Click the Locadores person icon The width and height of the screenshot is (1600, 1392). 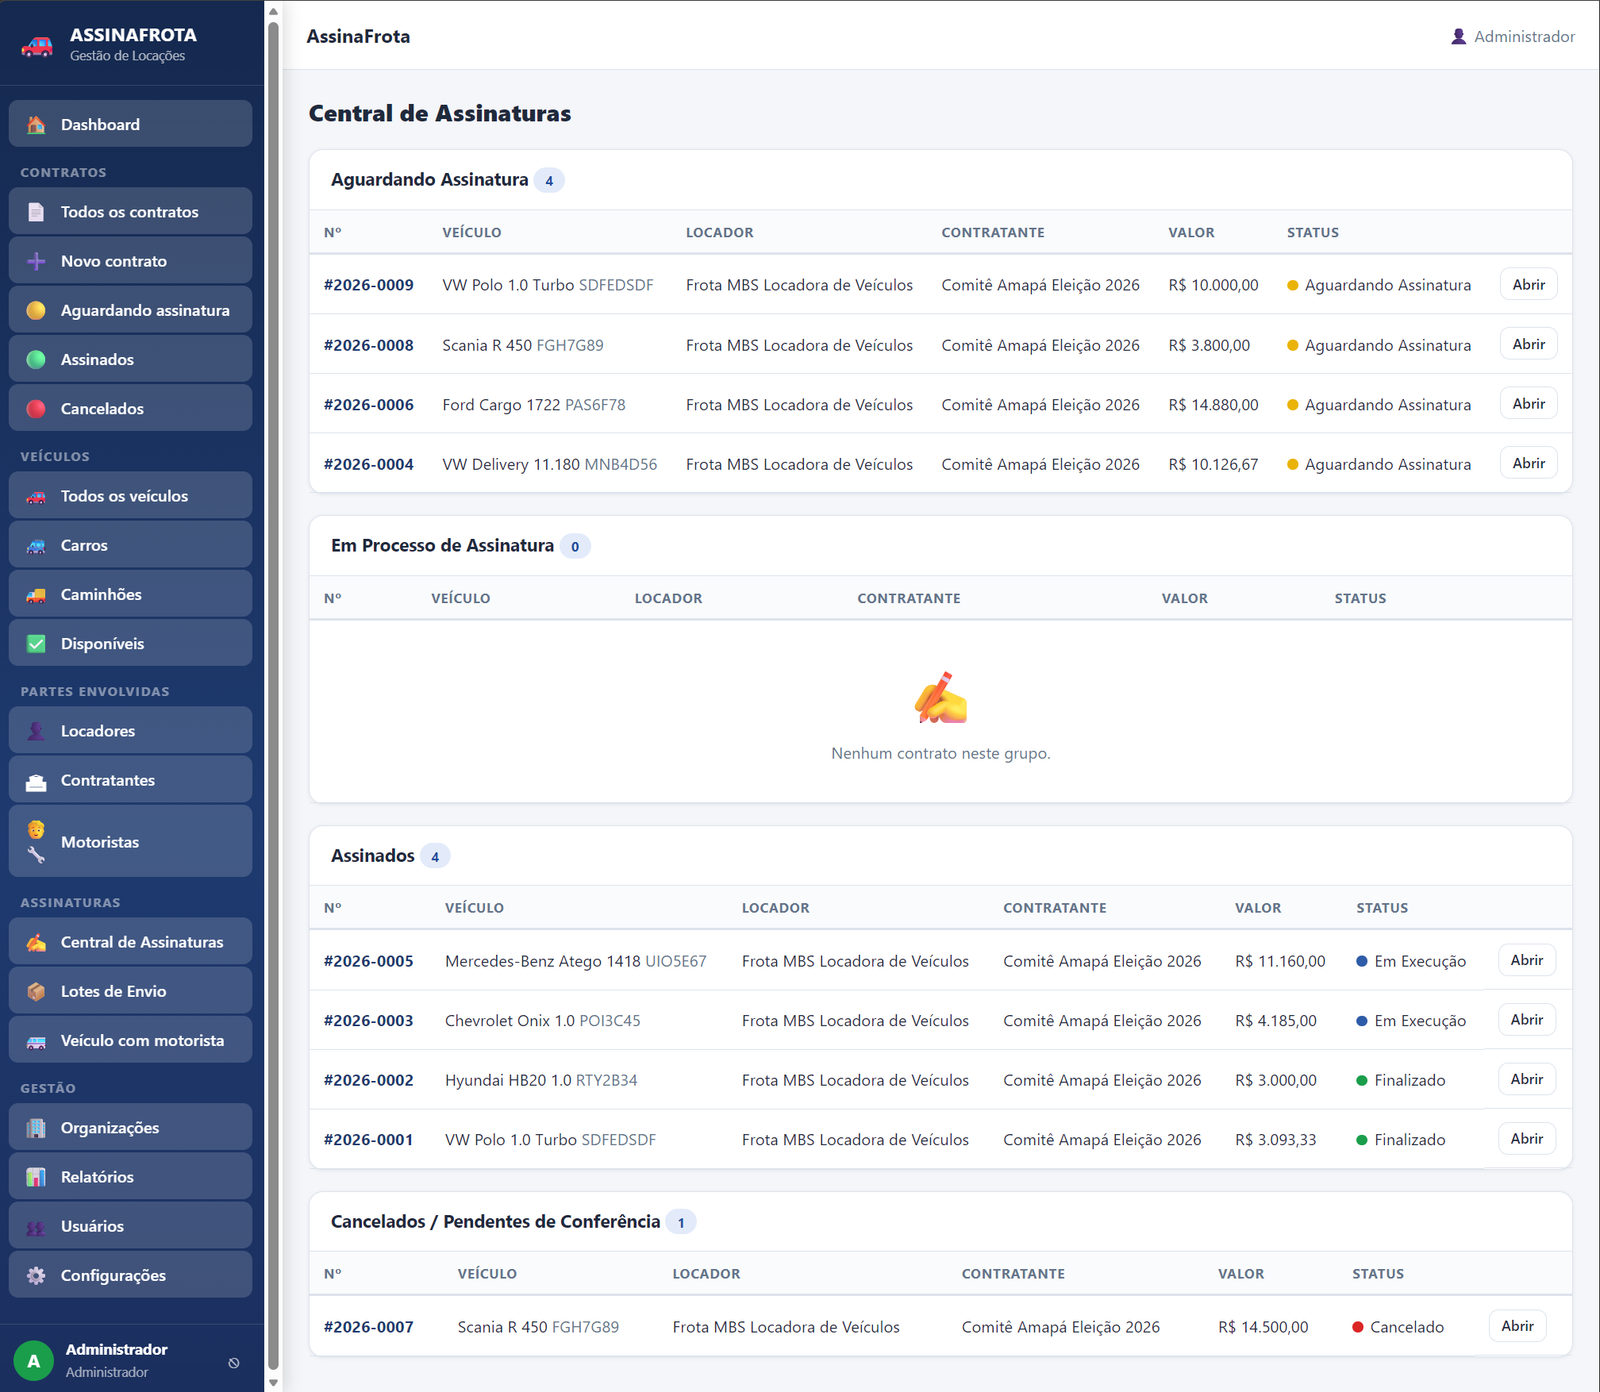tap(36, 731)
